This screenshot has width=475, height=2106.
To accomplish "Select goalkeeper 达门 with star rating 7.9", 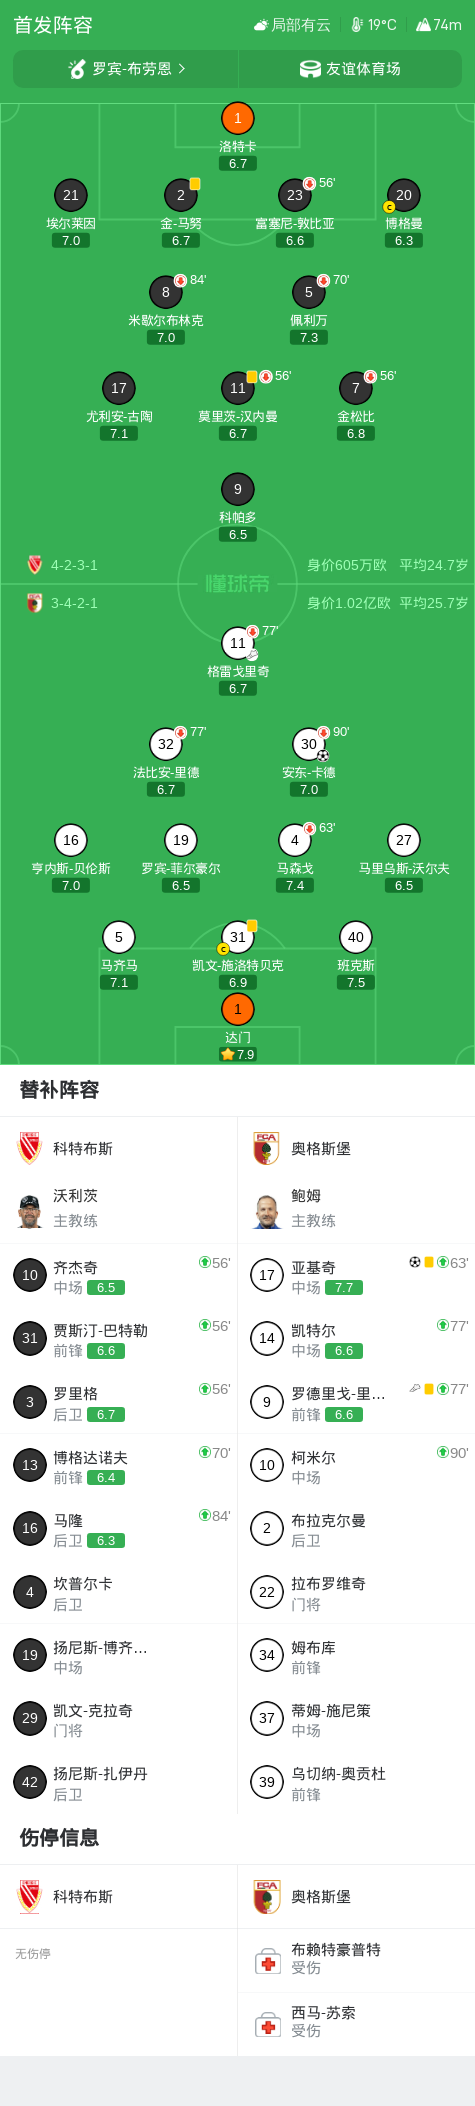I will (238, 1009).
